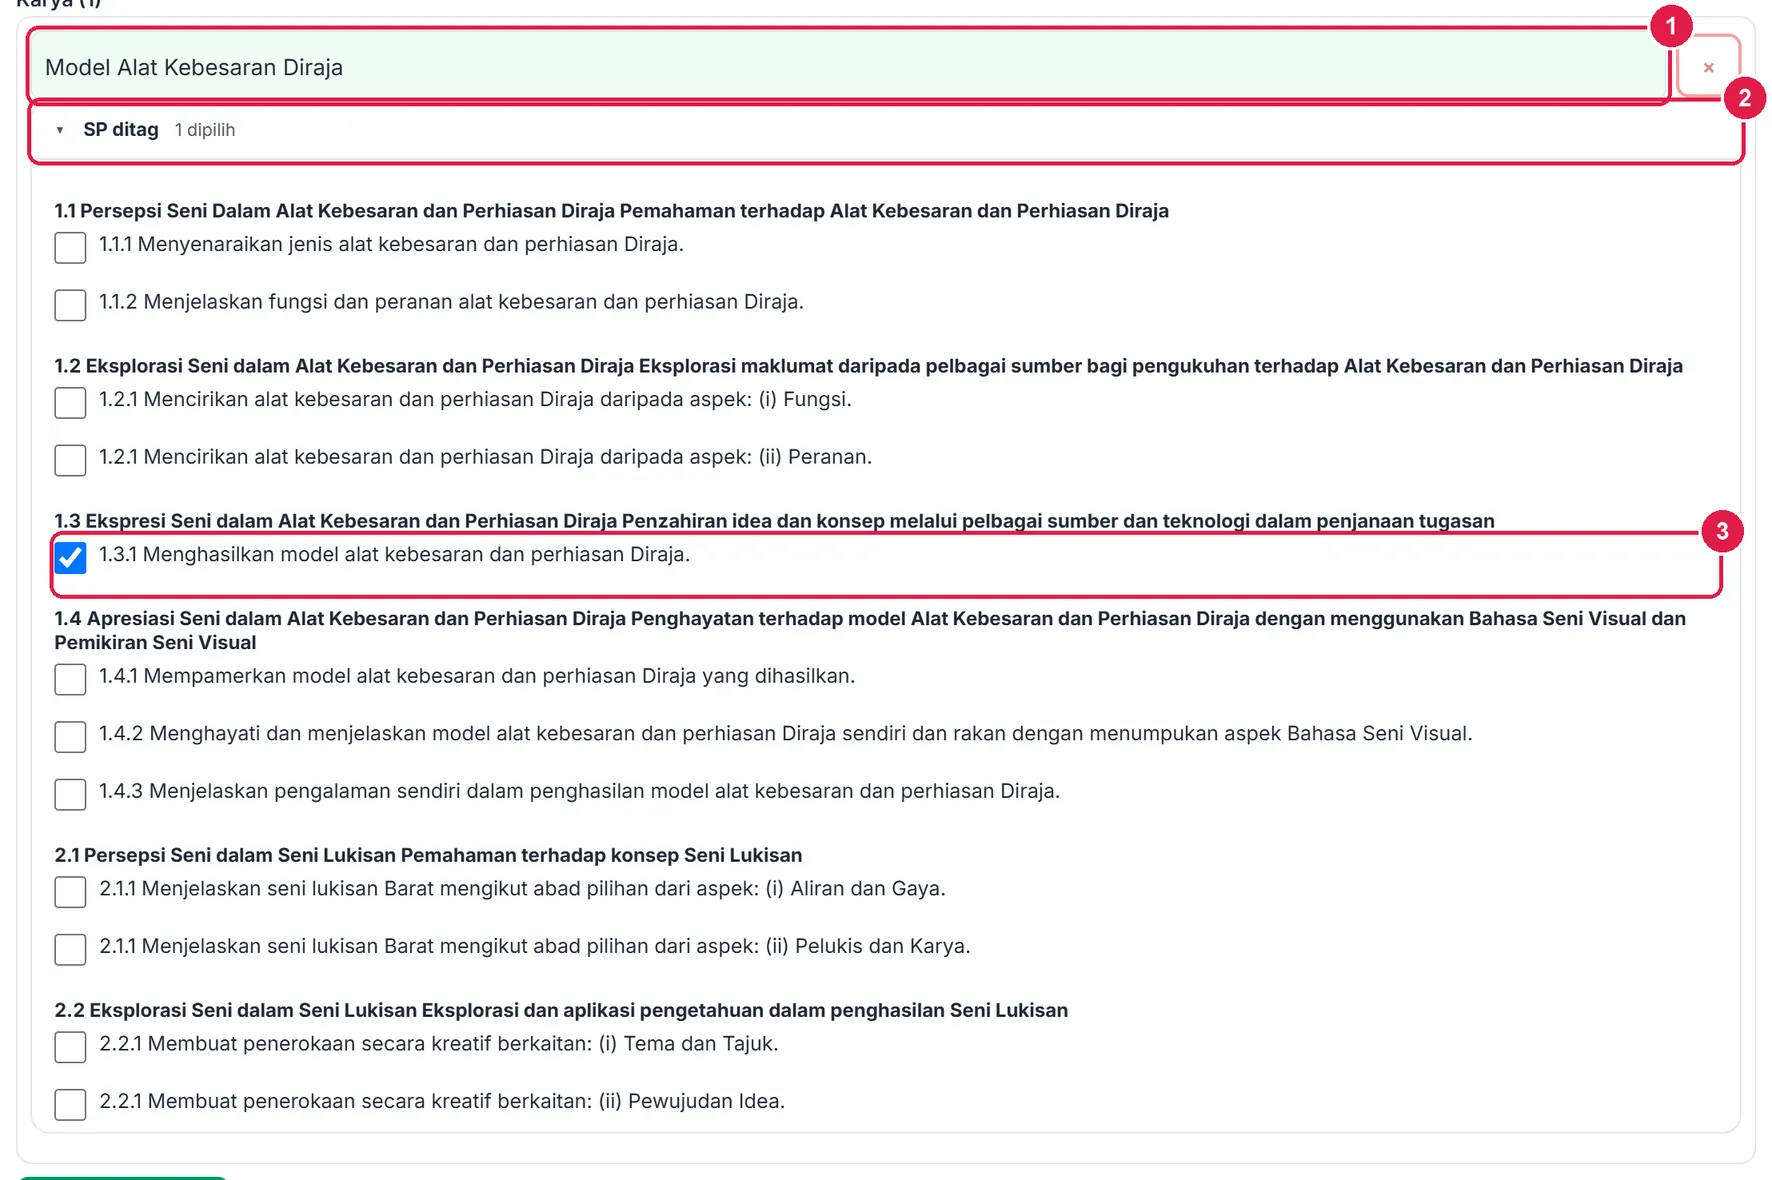This screenshot has height=1180, width=1772.
Task: Click the '1 dipilih' count text
Action: [x=205, y=130]
